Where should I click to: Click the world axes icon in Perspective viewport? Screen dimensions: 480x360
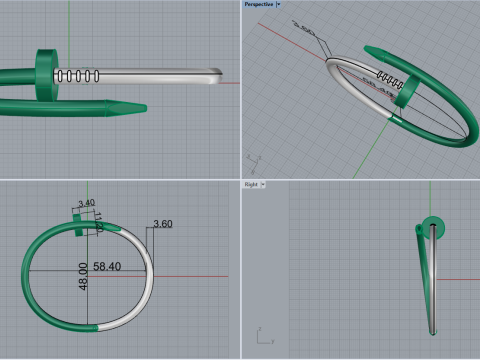(x=254, y=164)
